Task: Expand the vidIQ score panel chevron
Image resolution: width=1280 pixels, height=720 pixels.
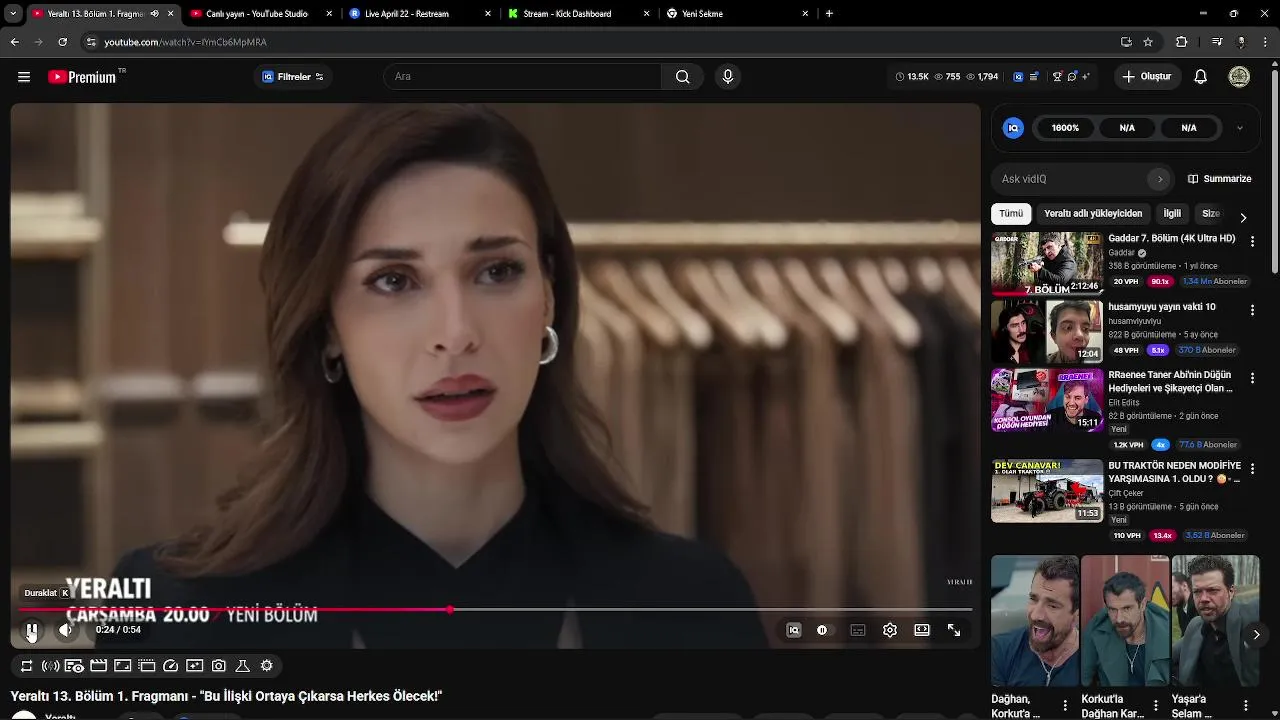Action: (1240, 128)
